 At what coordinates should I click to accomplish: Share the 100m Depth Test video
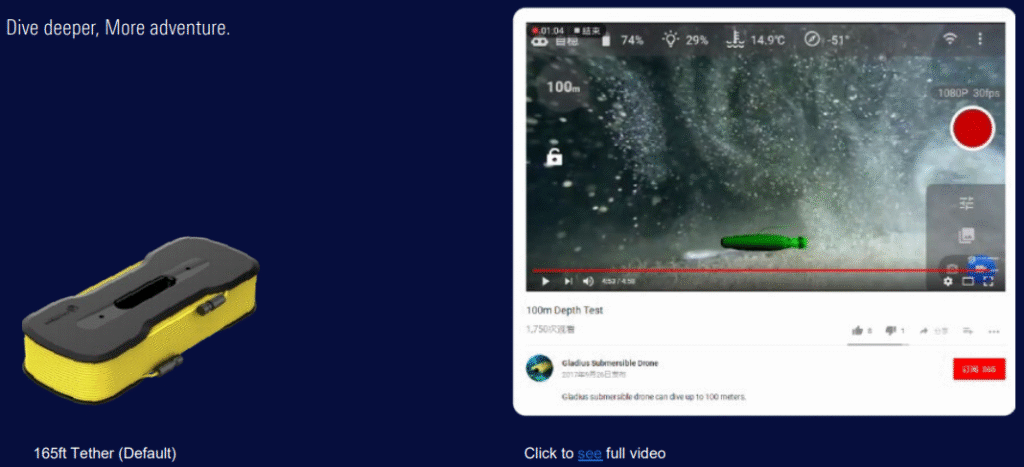click(x=925, y=330)
